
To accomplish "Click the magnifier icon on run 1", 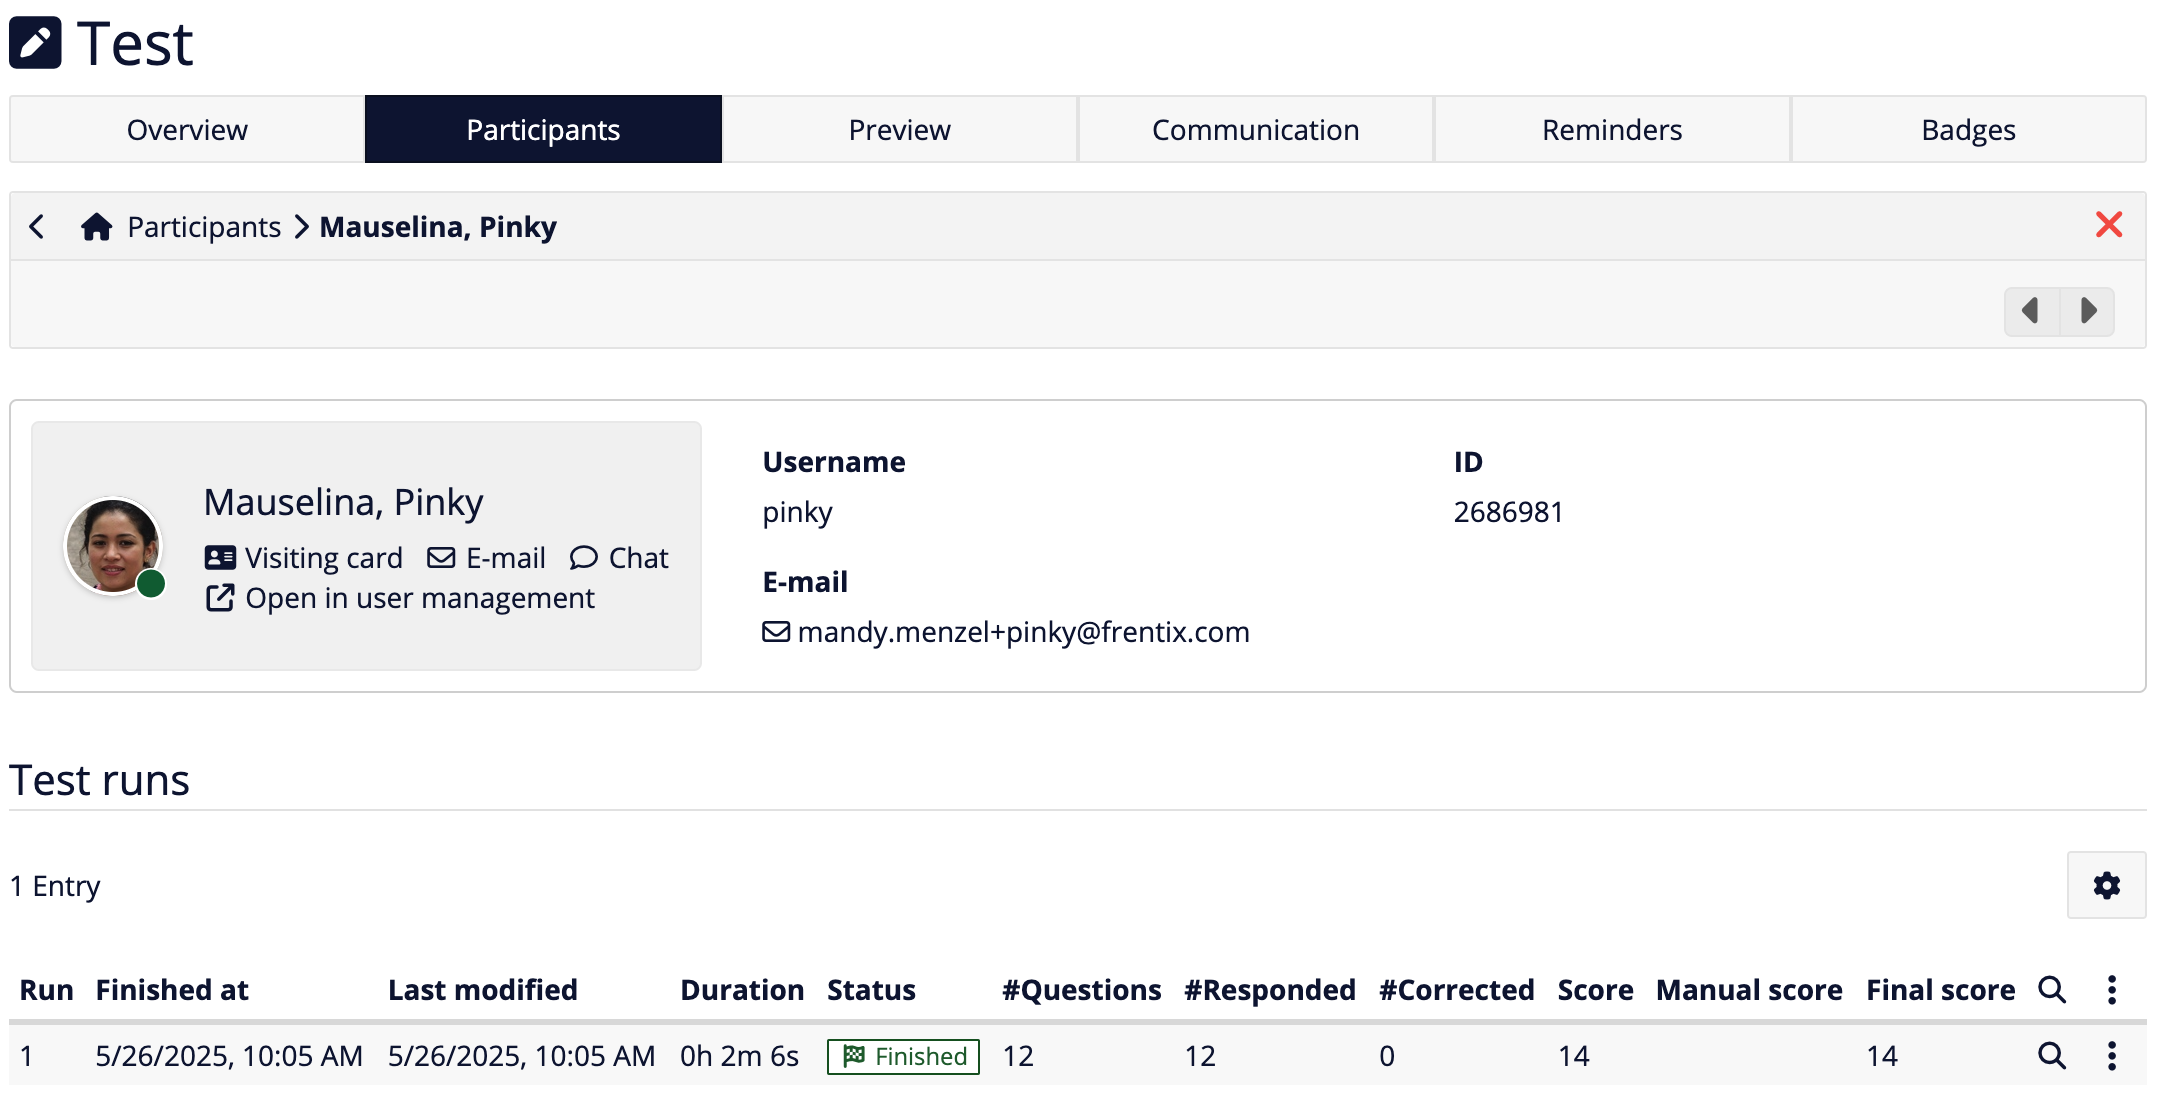I will click(2053, 1055).
